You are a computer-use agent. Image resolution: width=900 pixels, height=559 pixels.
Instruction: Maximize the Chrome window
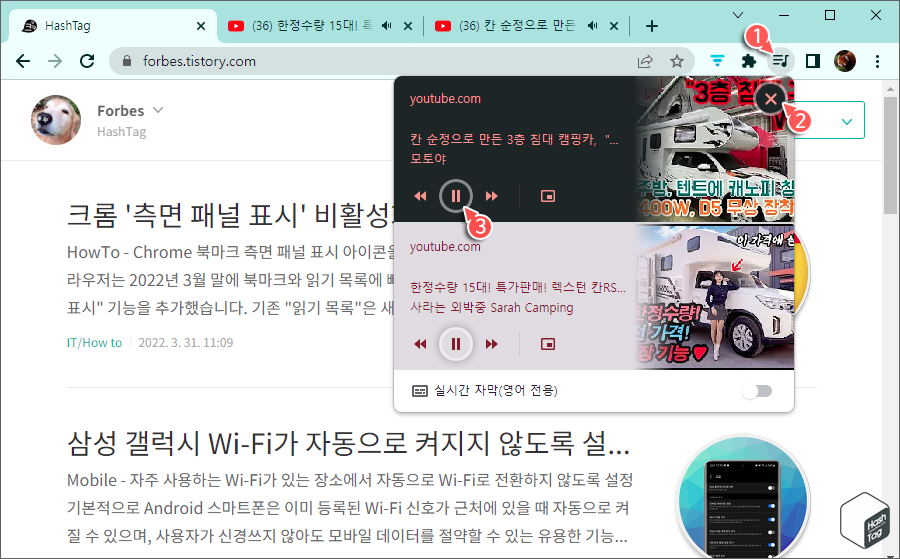[x=830, y=15]
